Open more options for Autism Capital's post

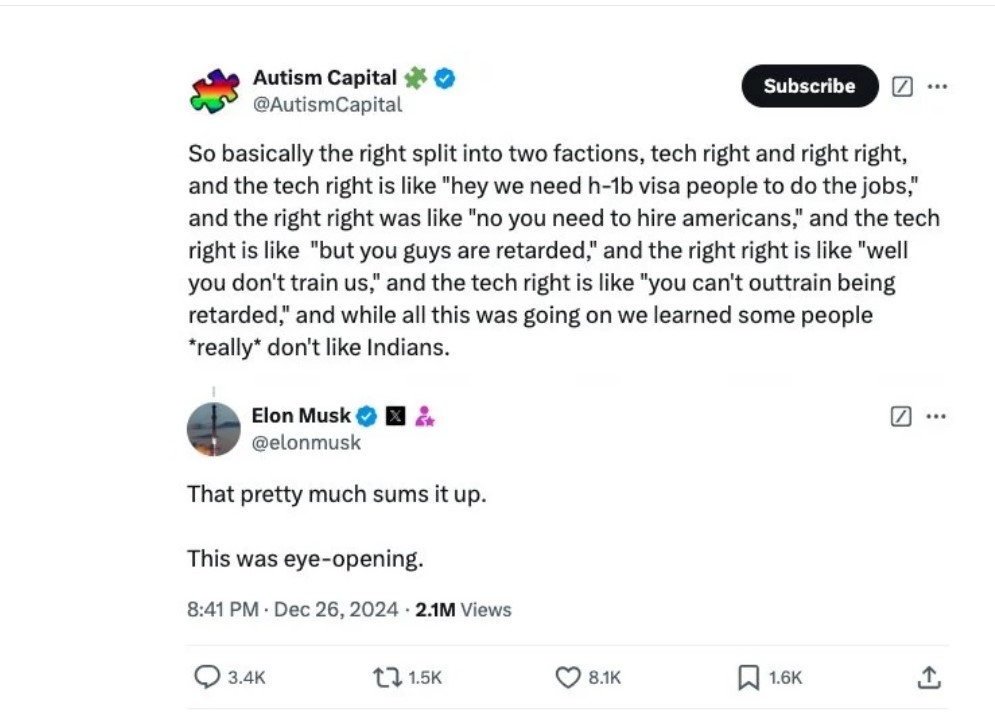coord(937,87)
